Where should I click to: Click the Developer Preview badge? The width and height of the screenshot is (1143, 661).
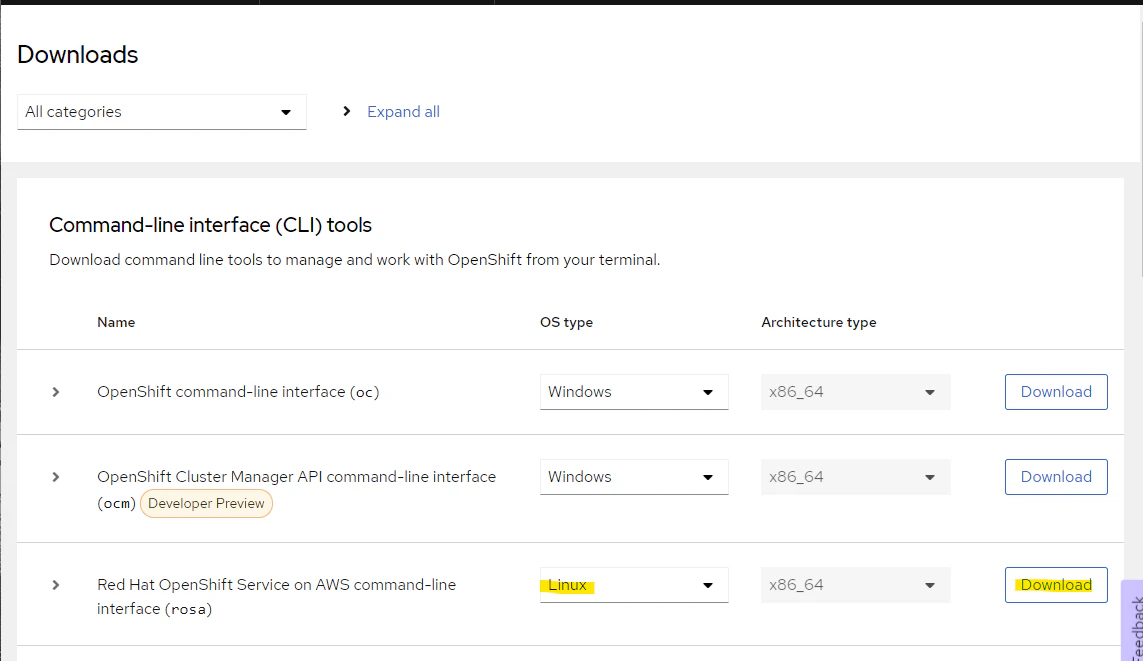click(x=206, y=504)
